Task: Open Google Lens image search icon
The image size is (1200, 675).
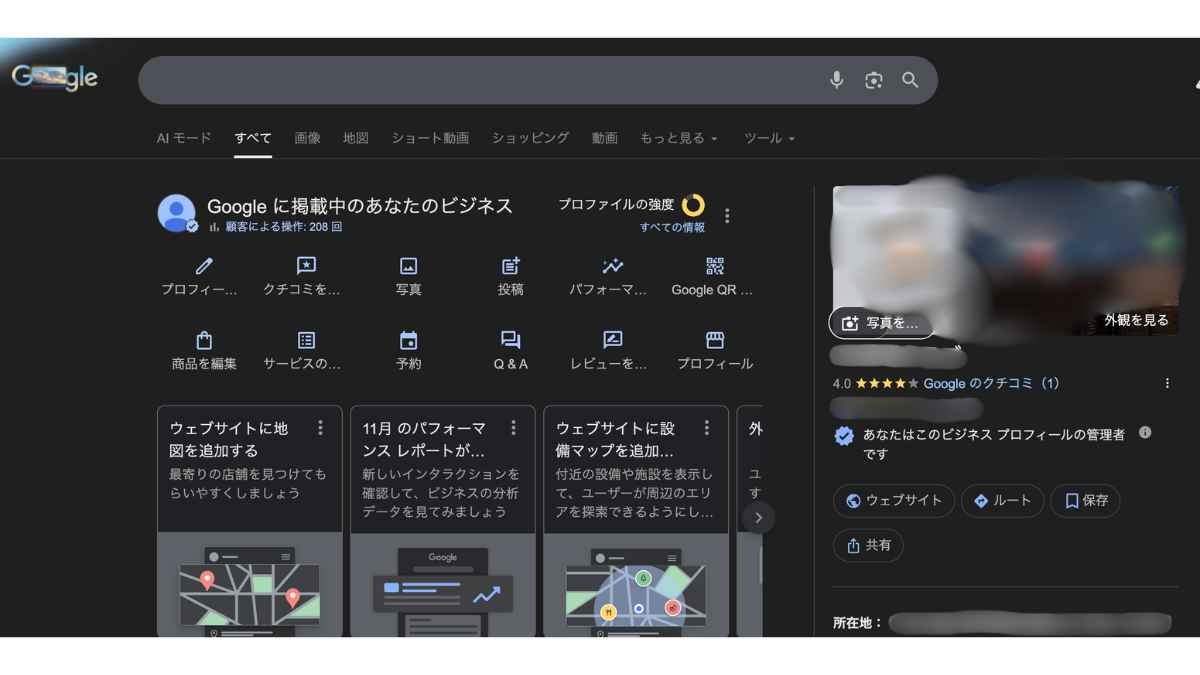Action: [x=874, y=80]
